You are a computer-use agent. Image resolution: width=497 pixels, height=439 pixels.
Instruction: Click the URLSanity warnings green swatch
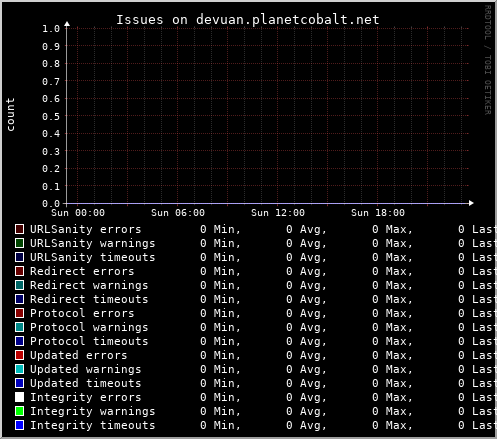pyautogui.click(x=19, y=243)
